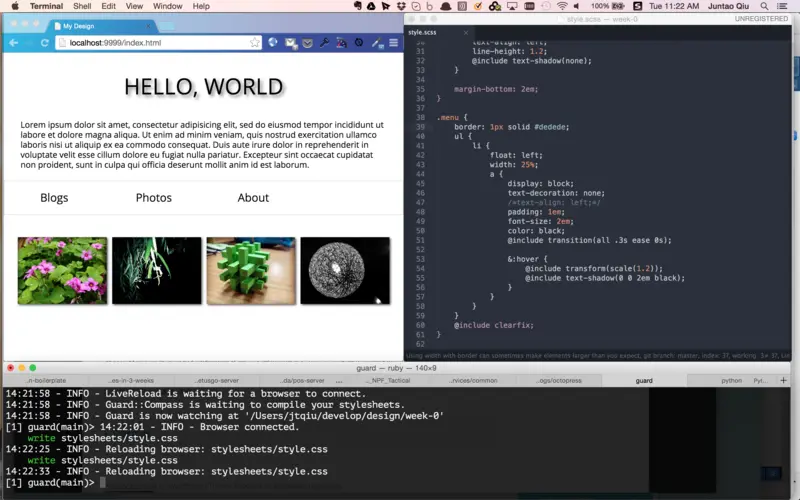Viewport: 800px width, 500px height.
Task: Open the Juntao Qiu user menu
Action: coord(728,6)
